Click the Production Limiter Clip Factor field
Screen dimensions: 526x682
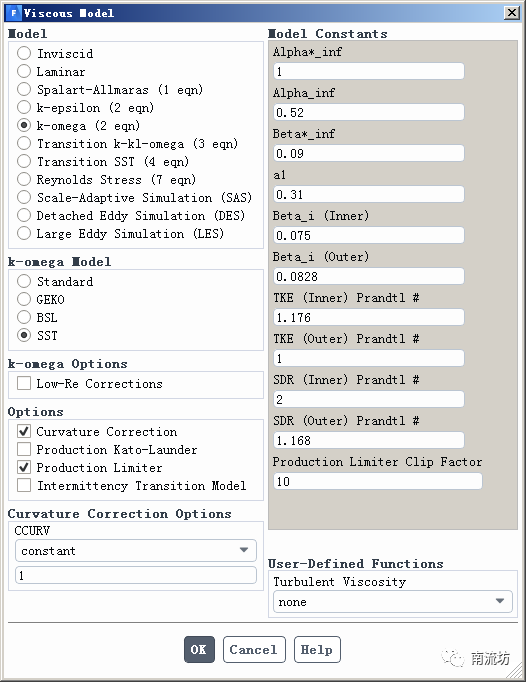[378, 481]
